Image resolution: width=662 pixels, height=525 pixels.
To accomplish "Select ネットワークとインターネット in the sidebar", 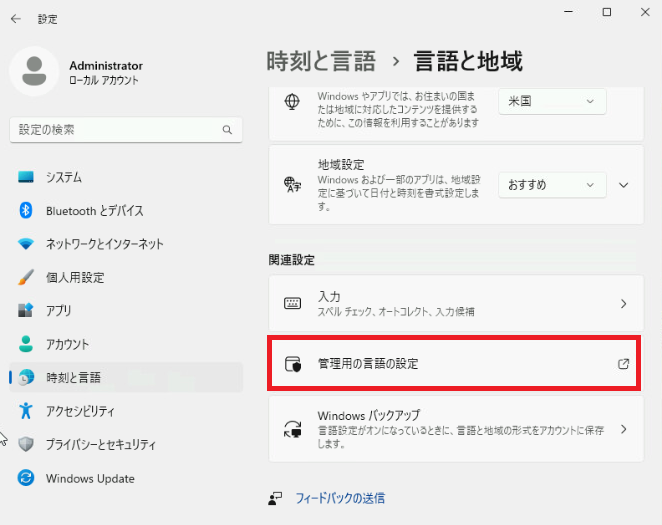I will point(126,244).
